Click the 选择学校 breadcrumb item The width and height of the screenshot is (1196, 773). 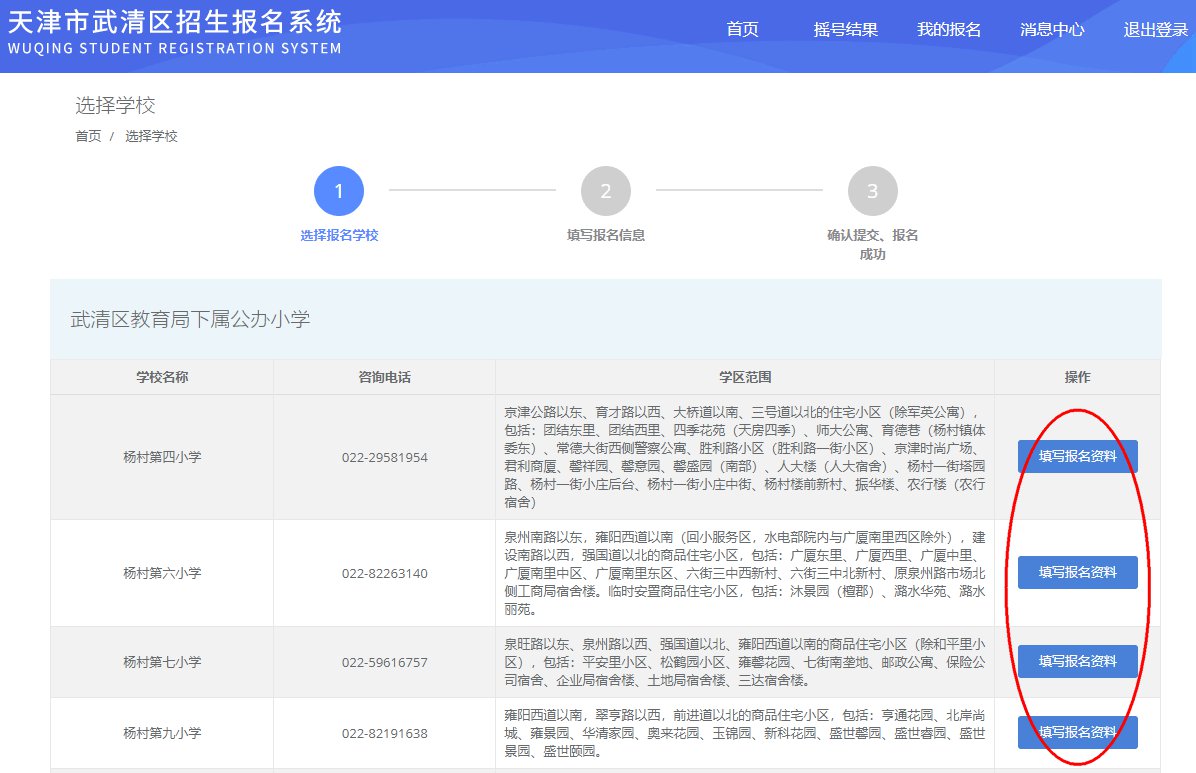[151, 136]
